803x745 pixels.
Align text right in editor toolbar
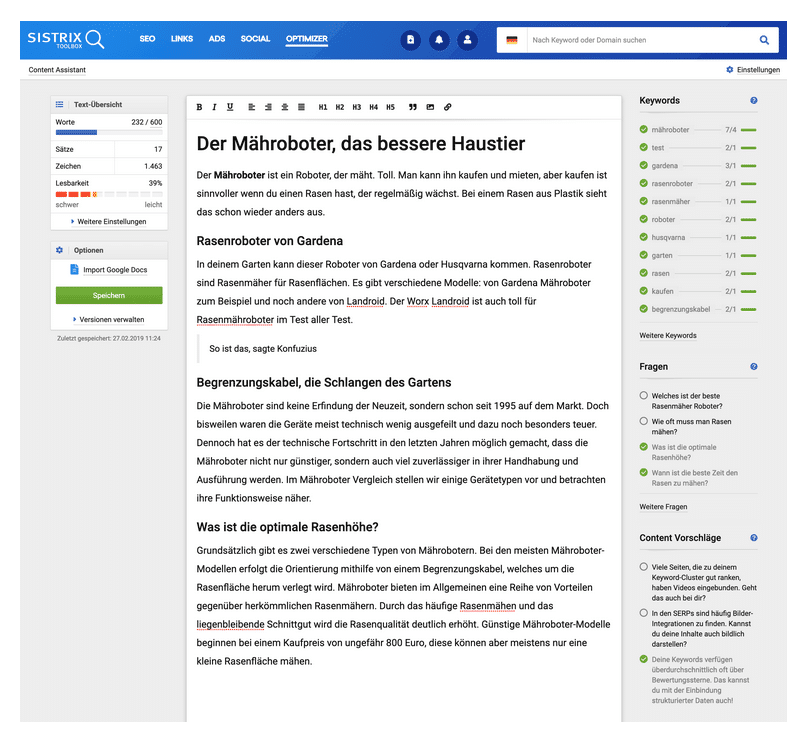pyautogui.click(x=268, y=107)
